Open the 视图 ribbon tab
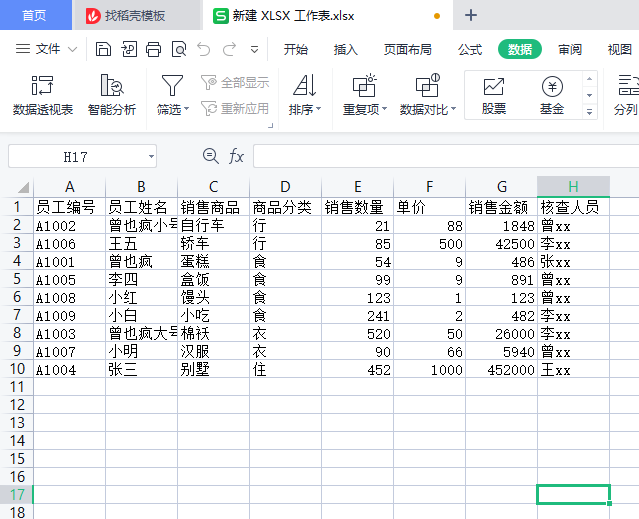Screen dimensions: 639x519 [619, 49]
